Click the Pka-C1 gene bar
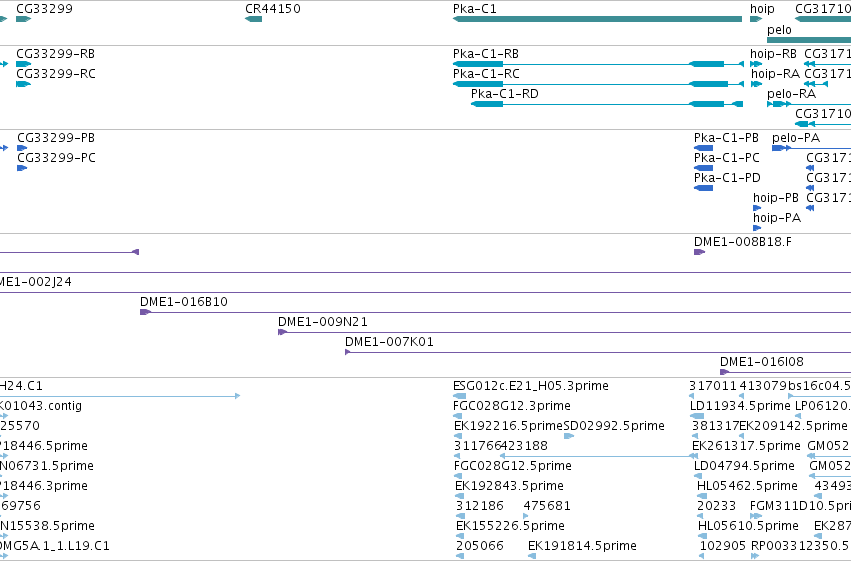 coord(597,19)
